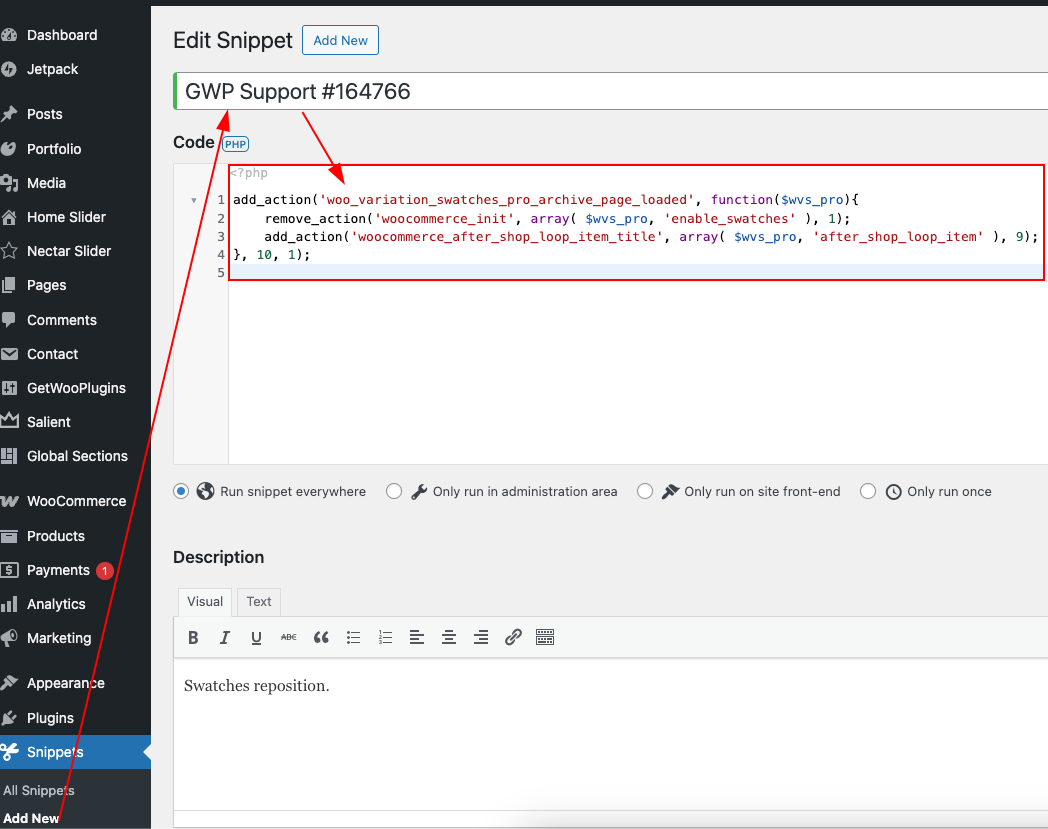Select Only run once option
Viewport: 1048px width, 829px height.
point(868,491)
